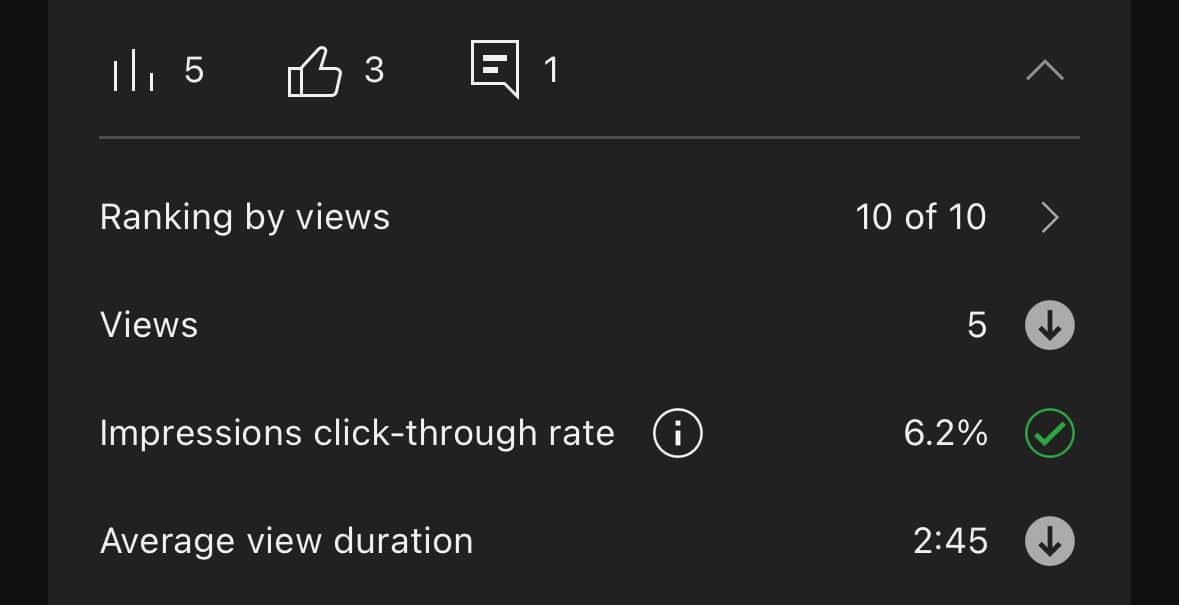Viewport: 1179px width, 605px height.
Task: Click the likes count 3 in the header
Action: pos(374,70)
